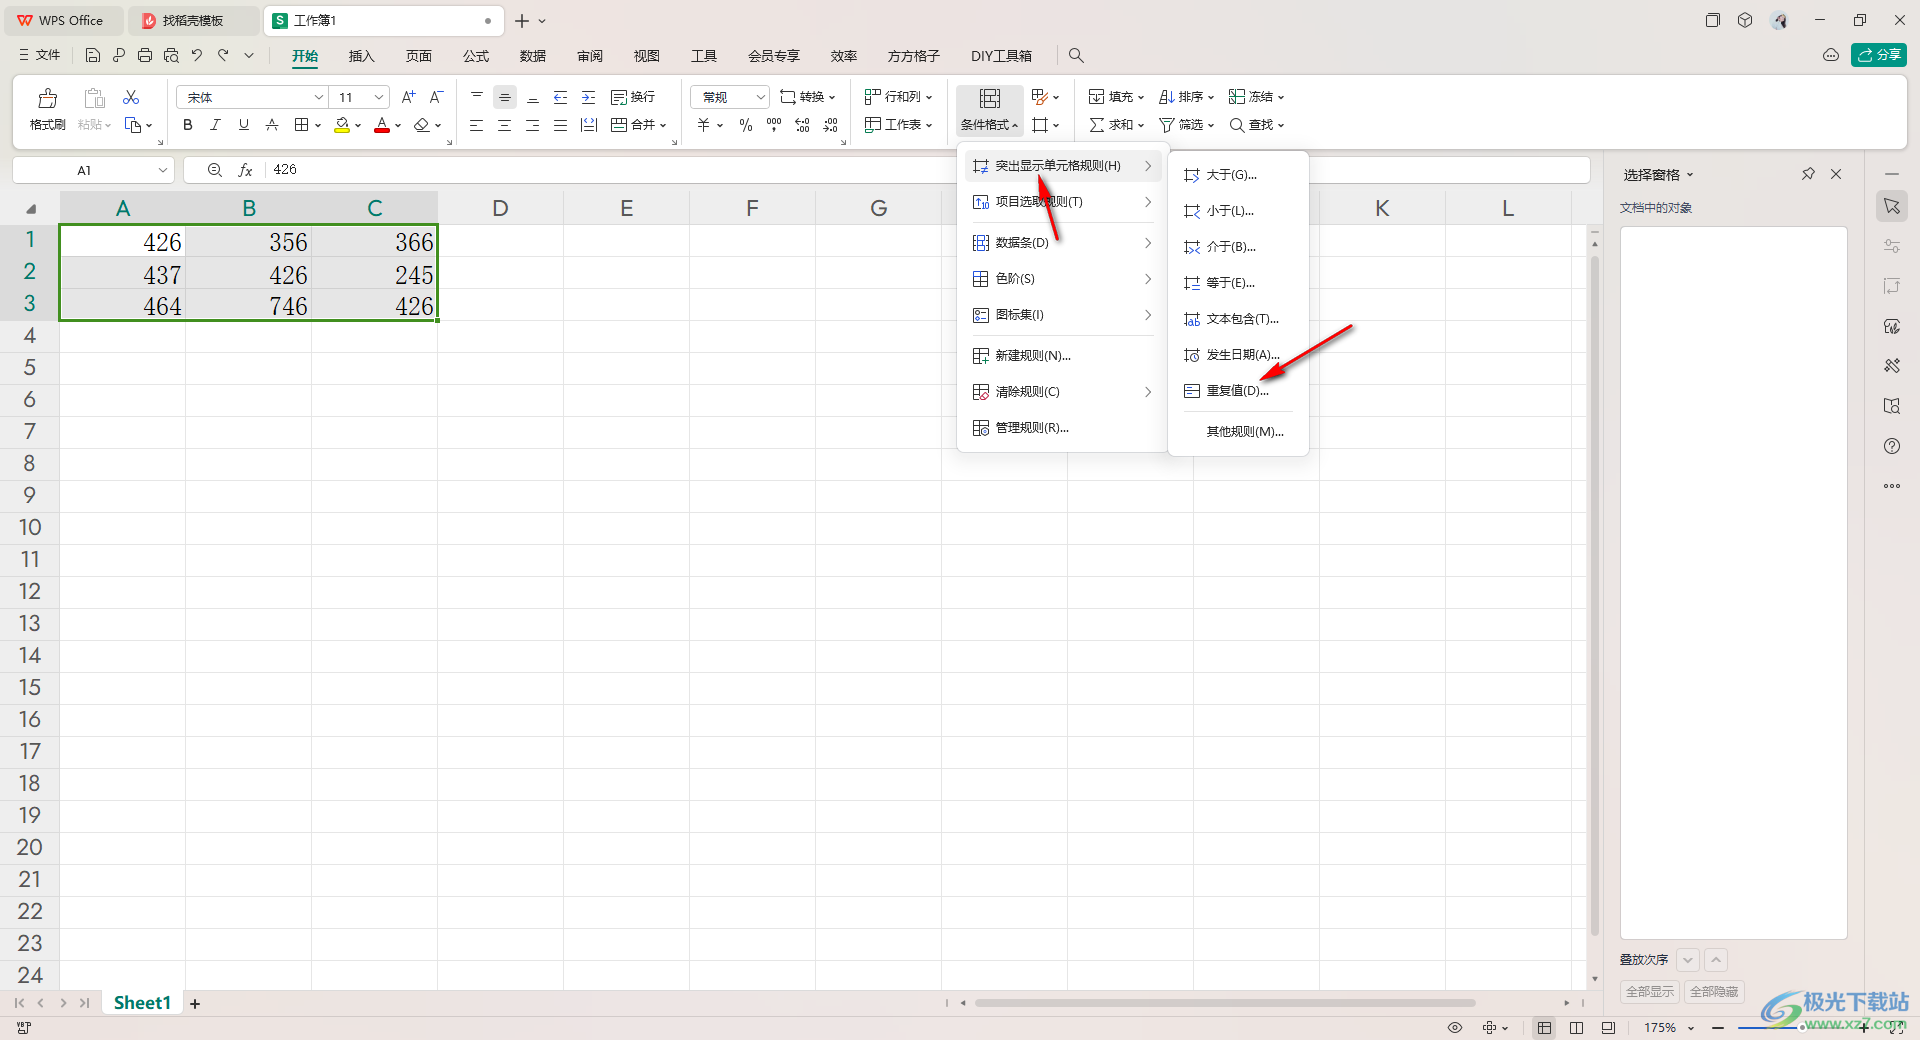Choose 介于(B)... rule option
Screen dimensions: 1920x1040
tap(1238, 247)
